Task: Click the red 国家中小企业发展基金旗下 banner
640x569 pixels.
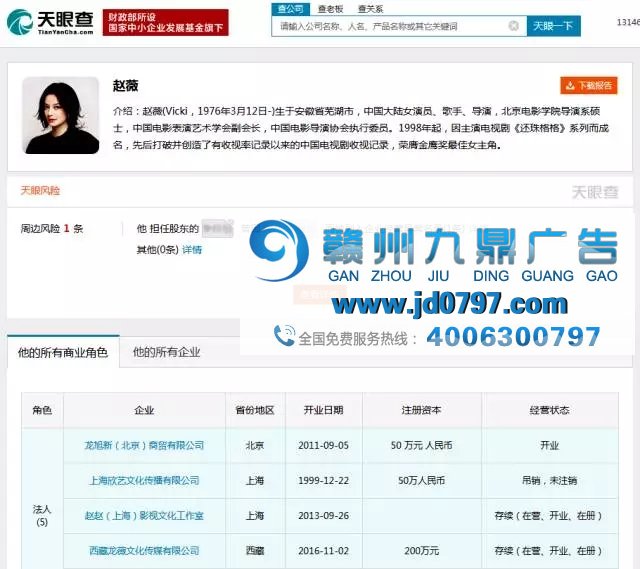Action: point(165,22)
